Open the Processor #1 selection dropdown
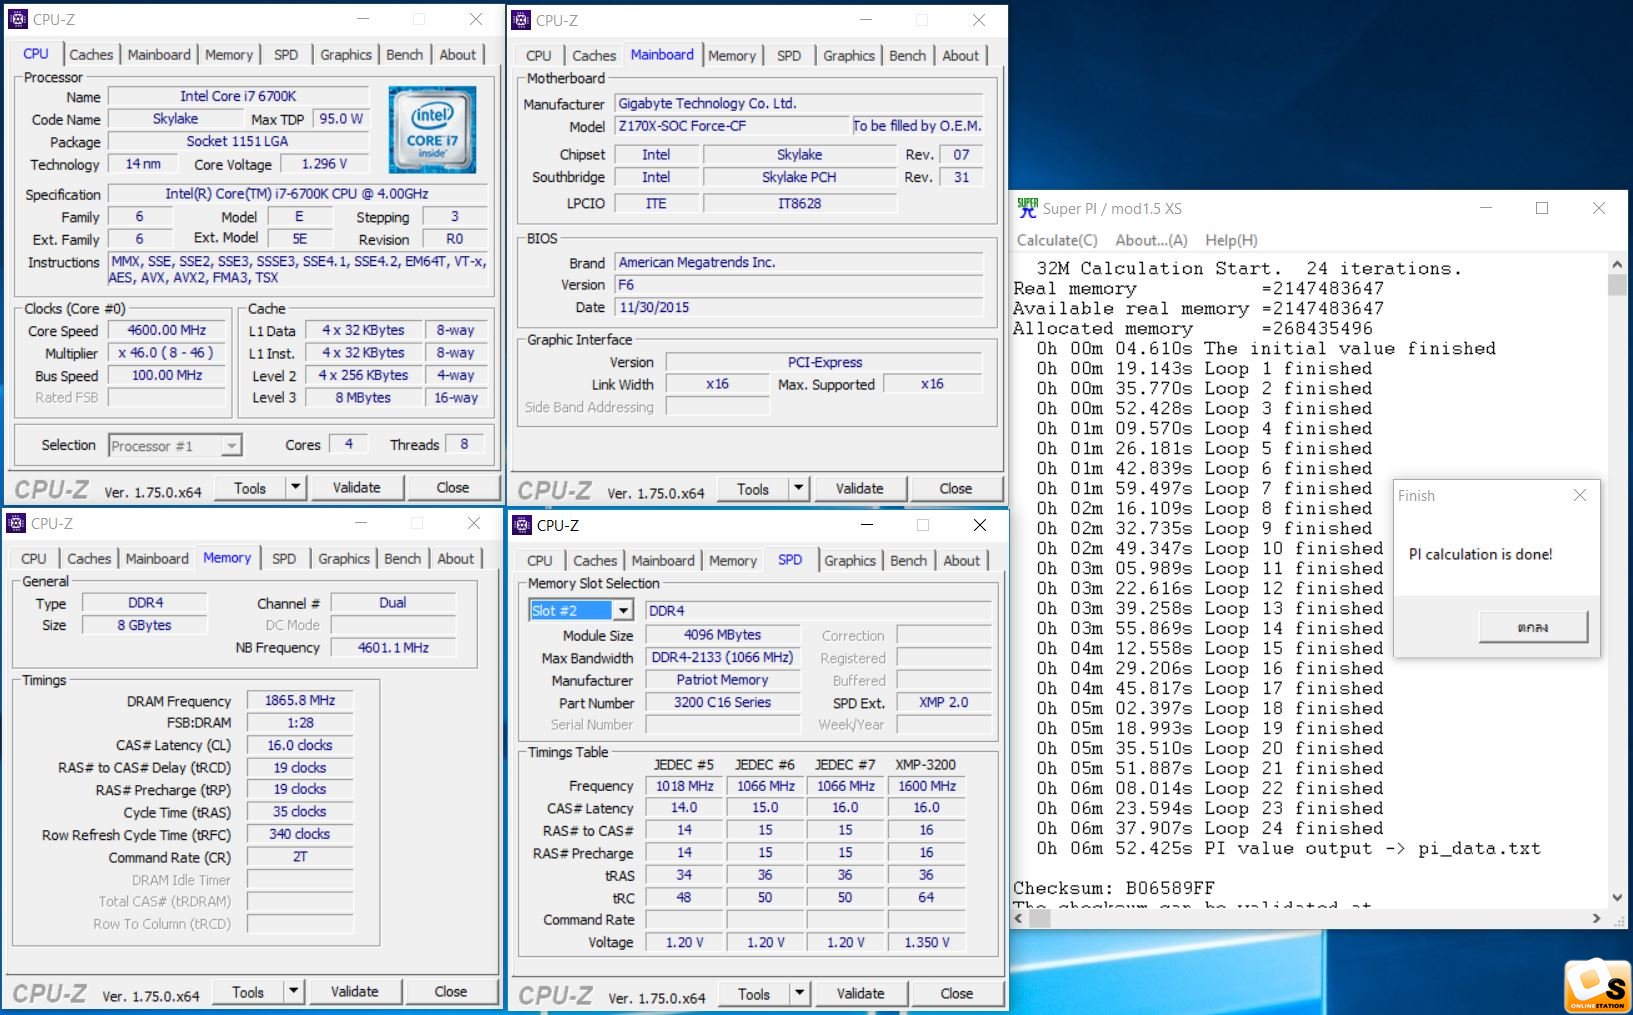The height and width of the screenshot is (1015, 1633). 231,445
